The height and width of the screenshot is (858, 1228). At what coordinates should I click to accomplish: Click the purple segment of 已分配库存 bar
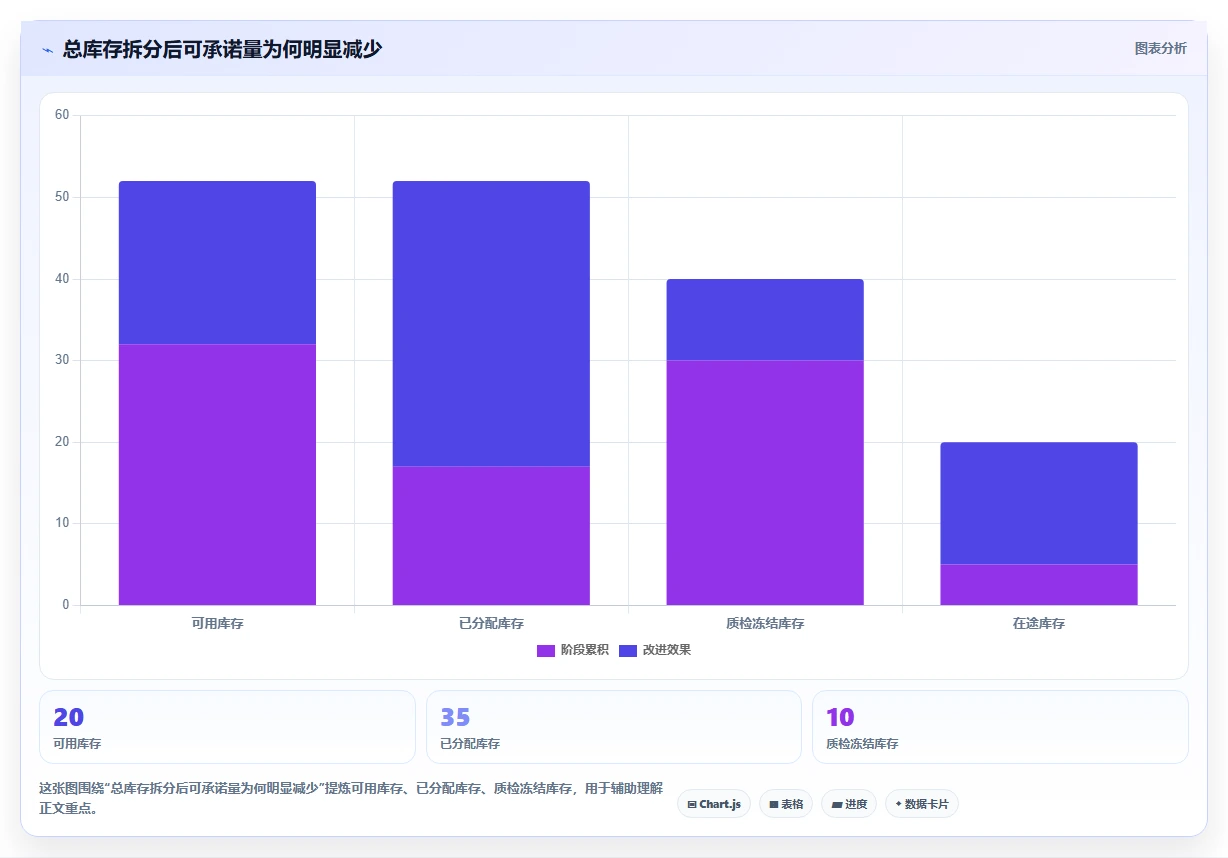pyautogui.click(x=491, y=535)
